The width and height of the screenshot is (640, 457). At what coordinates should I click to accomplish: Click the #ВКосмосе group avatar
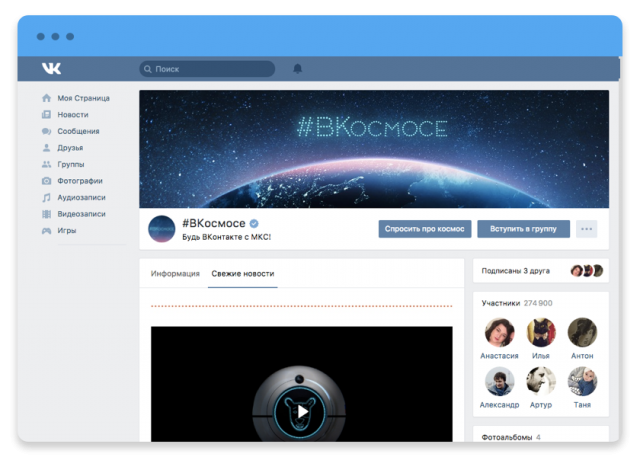162,229
